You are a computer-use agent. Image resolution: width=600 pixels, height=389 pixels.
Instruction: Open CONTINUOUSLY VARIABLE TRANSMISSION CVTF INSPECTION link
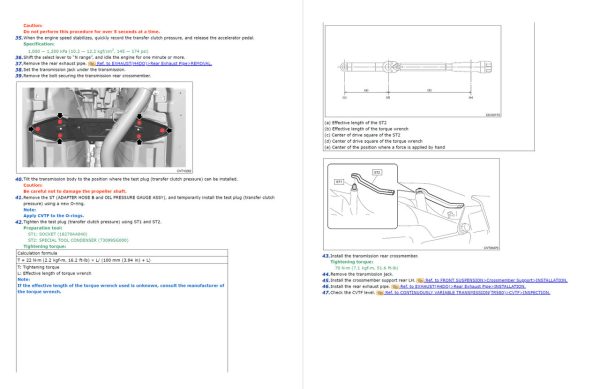(467, 293)
